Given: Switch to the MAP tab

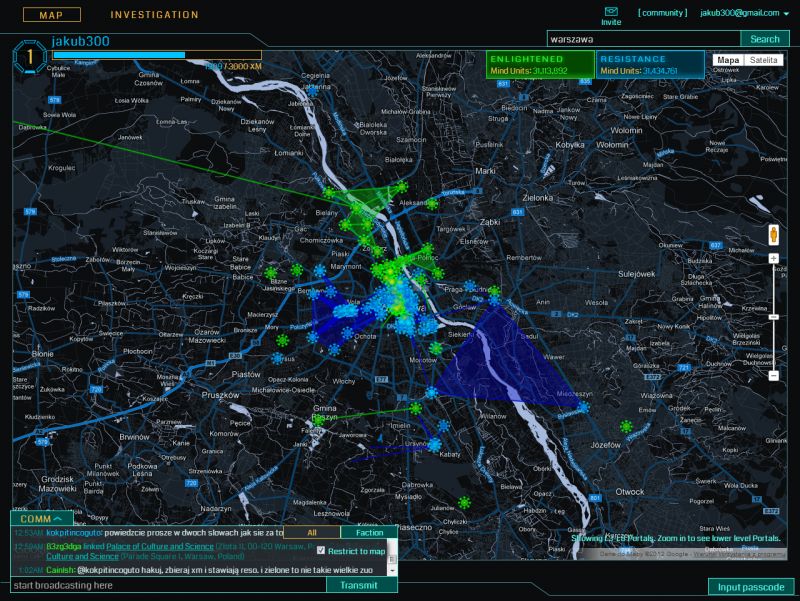Looking at the screenshot, I should point(52,15).
